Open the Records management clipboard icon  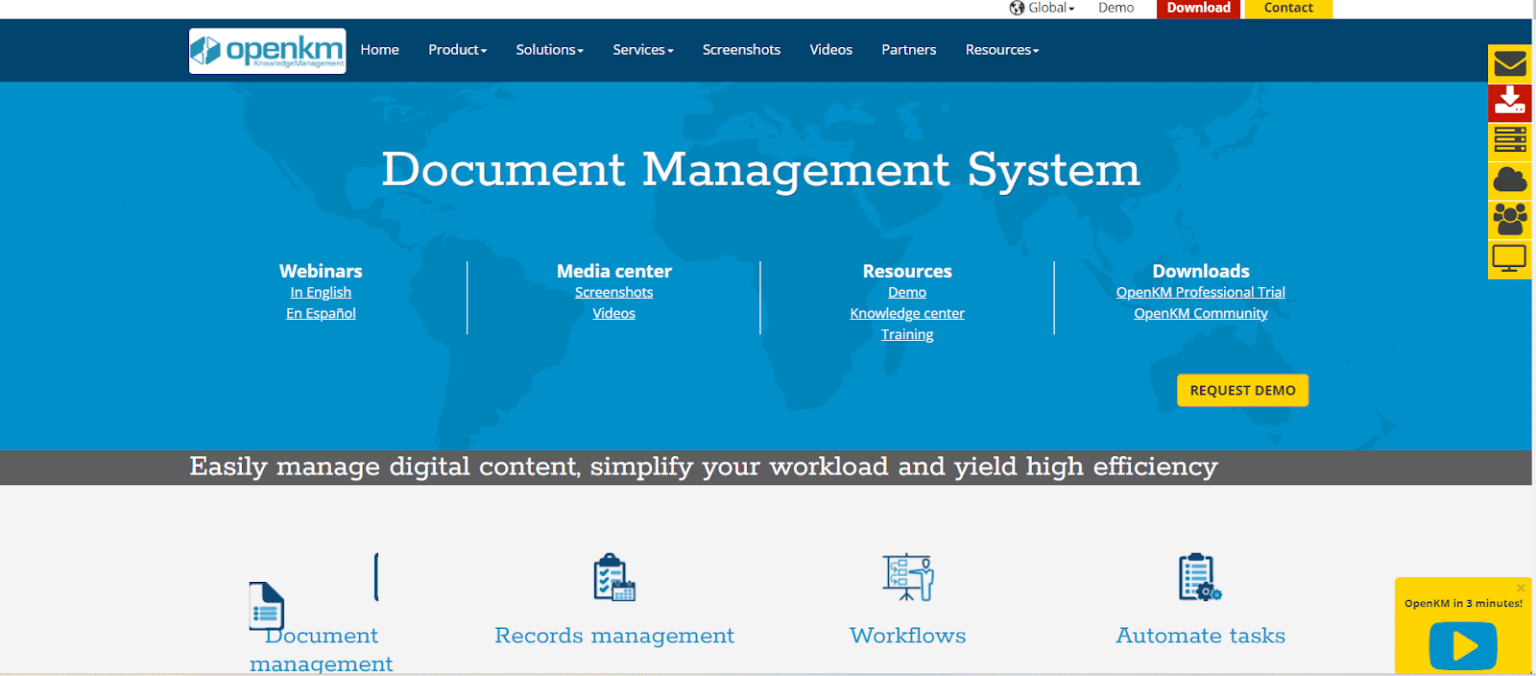click(614, 577)
